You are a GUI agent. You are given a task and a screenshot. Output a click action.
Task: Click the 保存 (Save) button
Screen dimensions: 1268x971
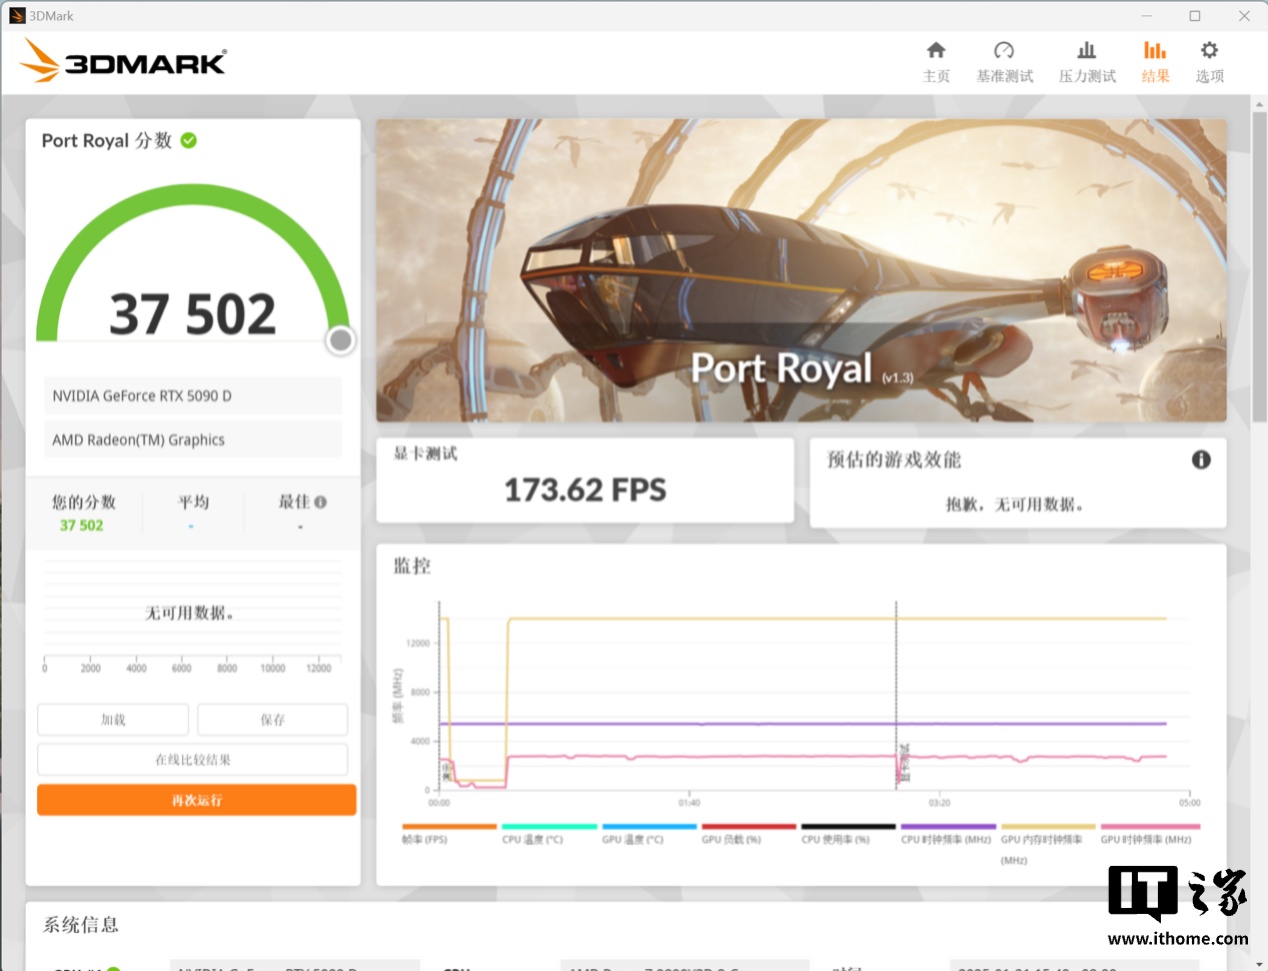[x=272, y=720]
